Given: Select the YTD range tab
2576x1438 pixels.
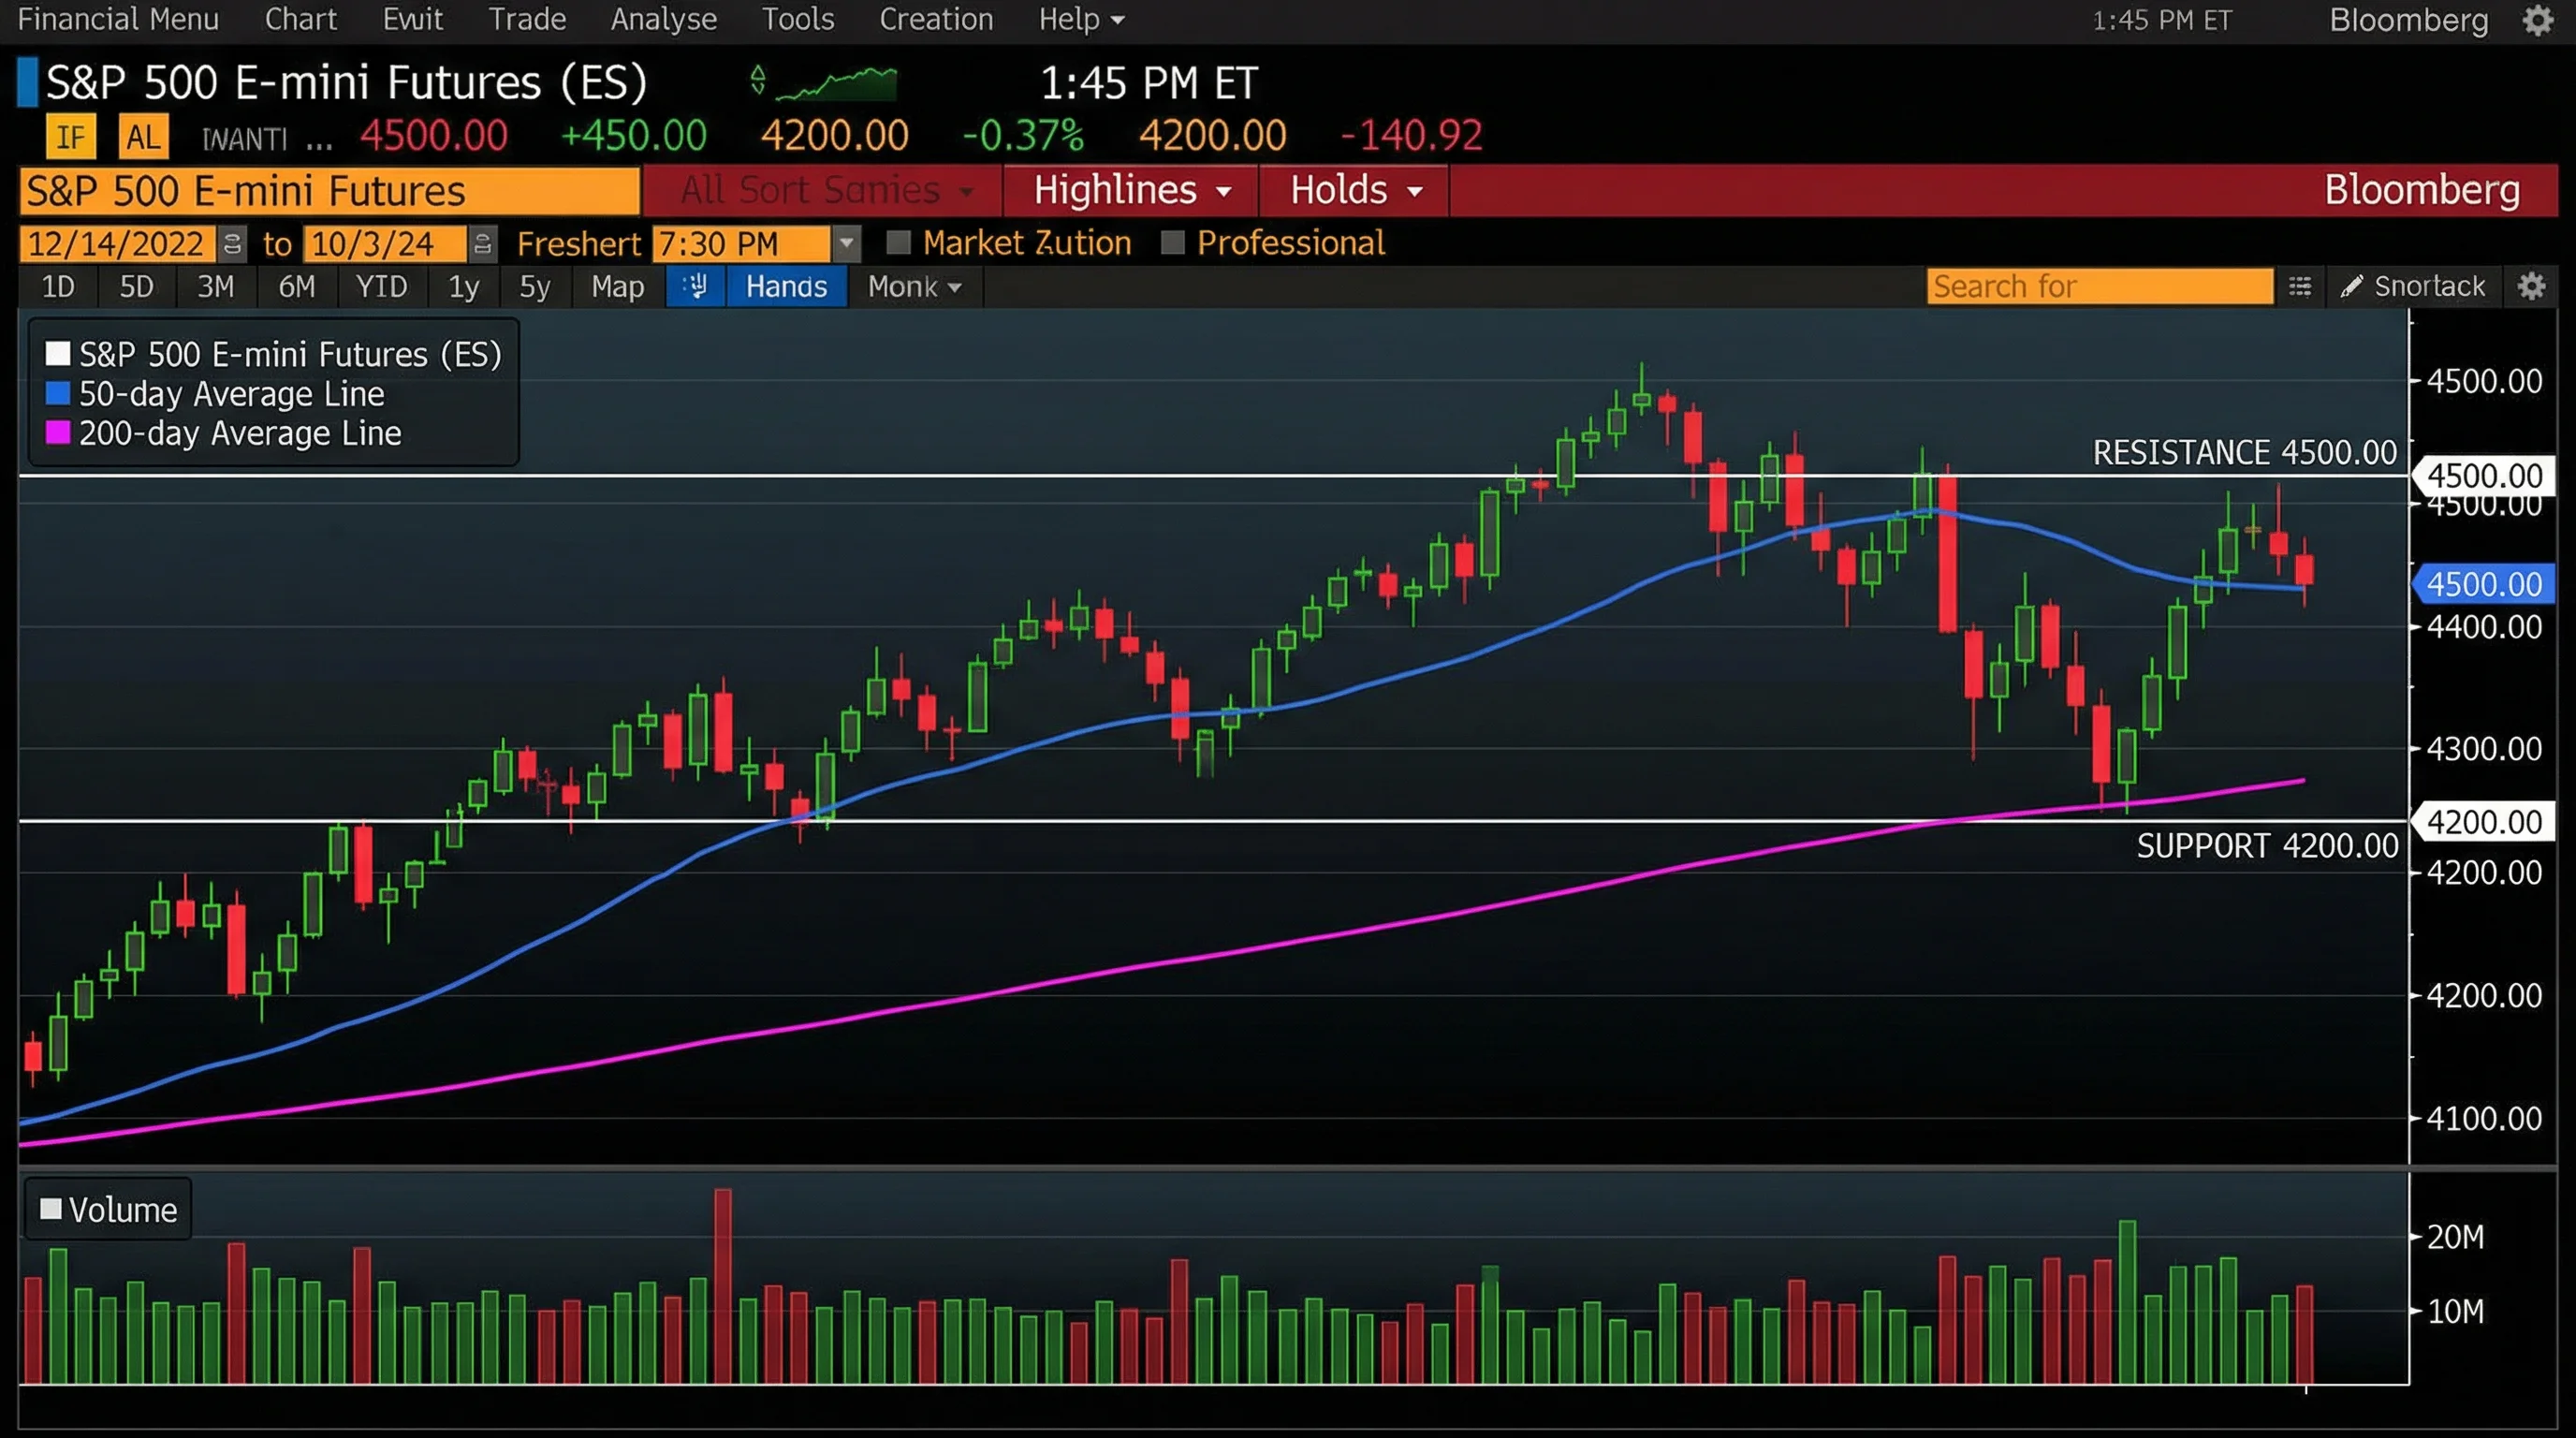Looking at the screenshot, I should 381,287.
